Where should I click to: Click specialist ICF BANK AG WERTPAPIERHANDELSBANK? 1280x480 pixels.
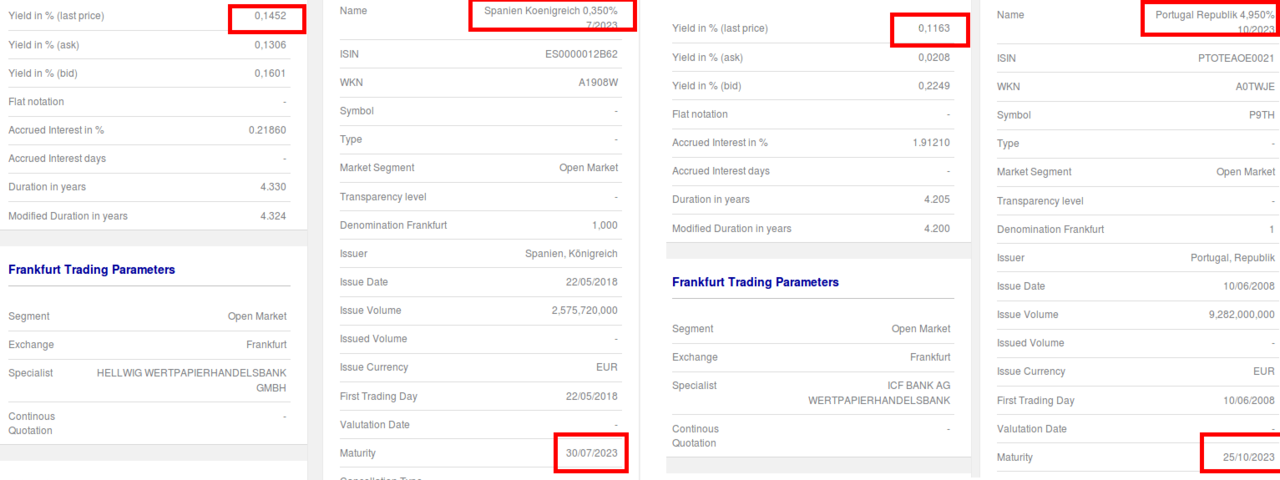coord(879,392)
